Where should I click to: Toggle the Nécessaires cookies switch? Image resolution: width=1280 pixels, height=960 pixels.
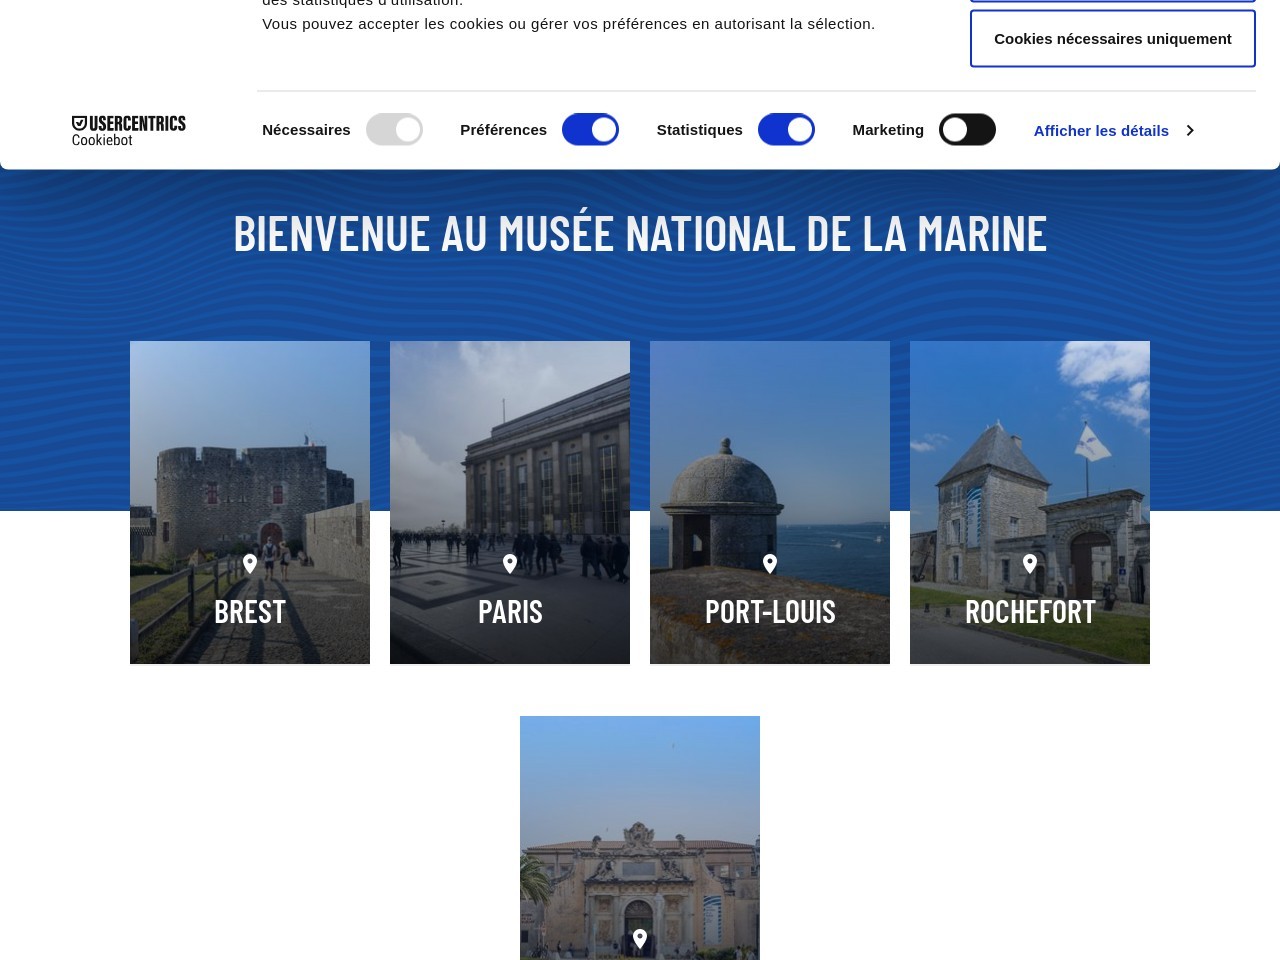394,130
